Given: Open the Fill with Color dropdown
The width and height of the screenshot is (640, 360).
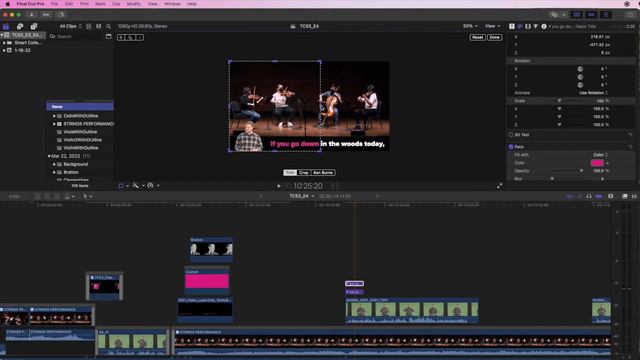Looking at the screenshot, I should coord(600,155).
